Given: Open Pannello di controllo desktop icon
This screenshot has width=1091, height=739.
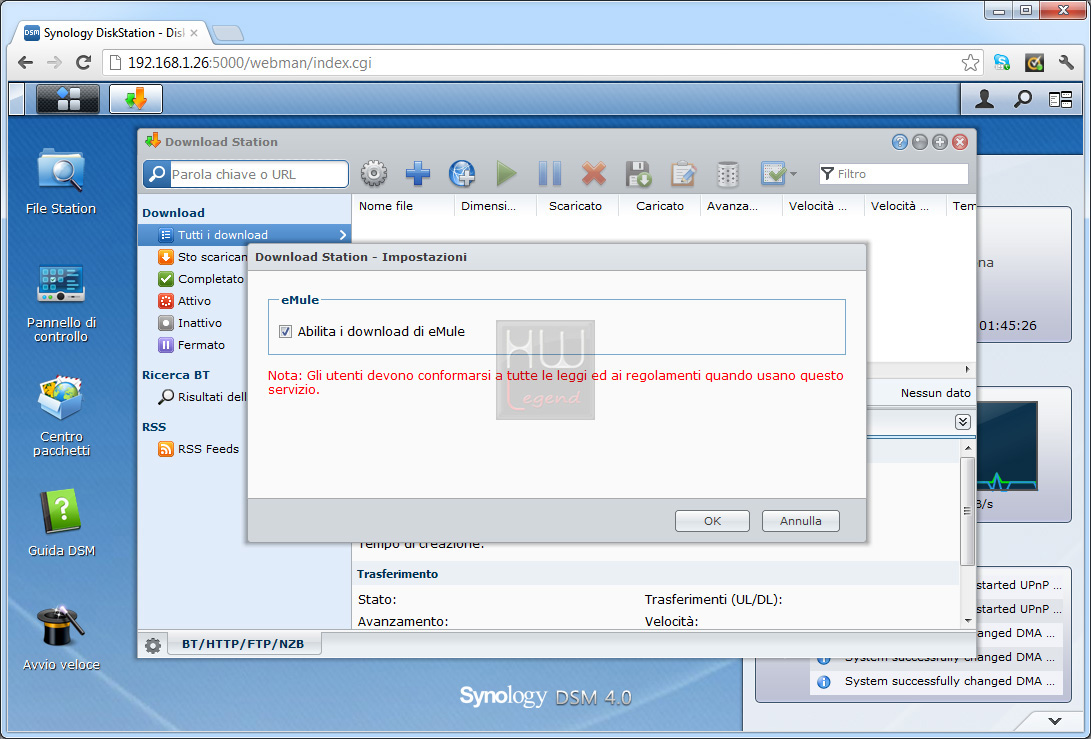Looking at the screenshot, I should 61,302.
